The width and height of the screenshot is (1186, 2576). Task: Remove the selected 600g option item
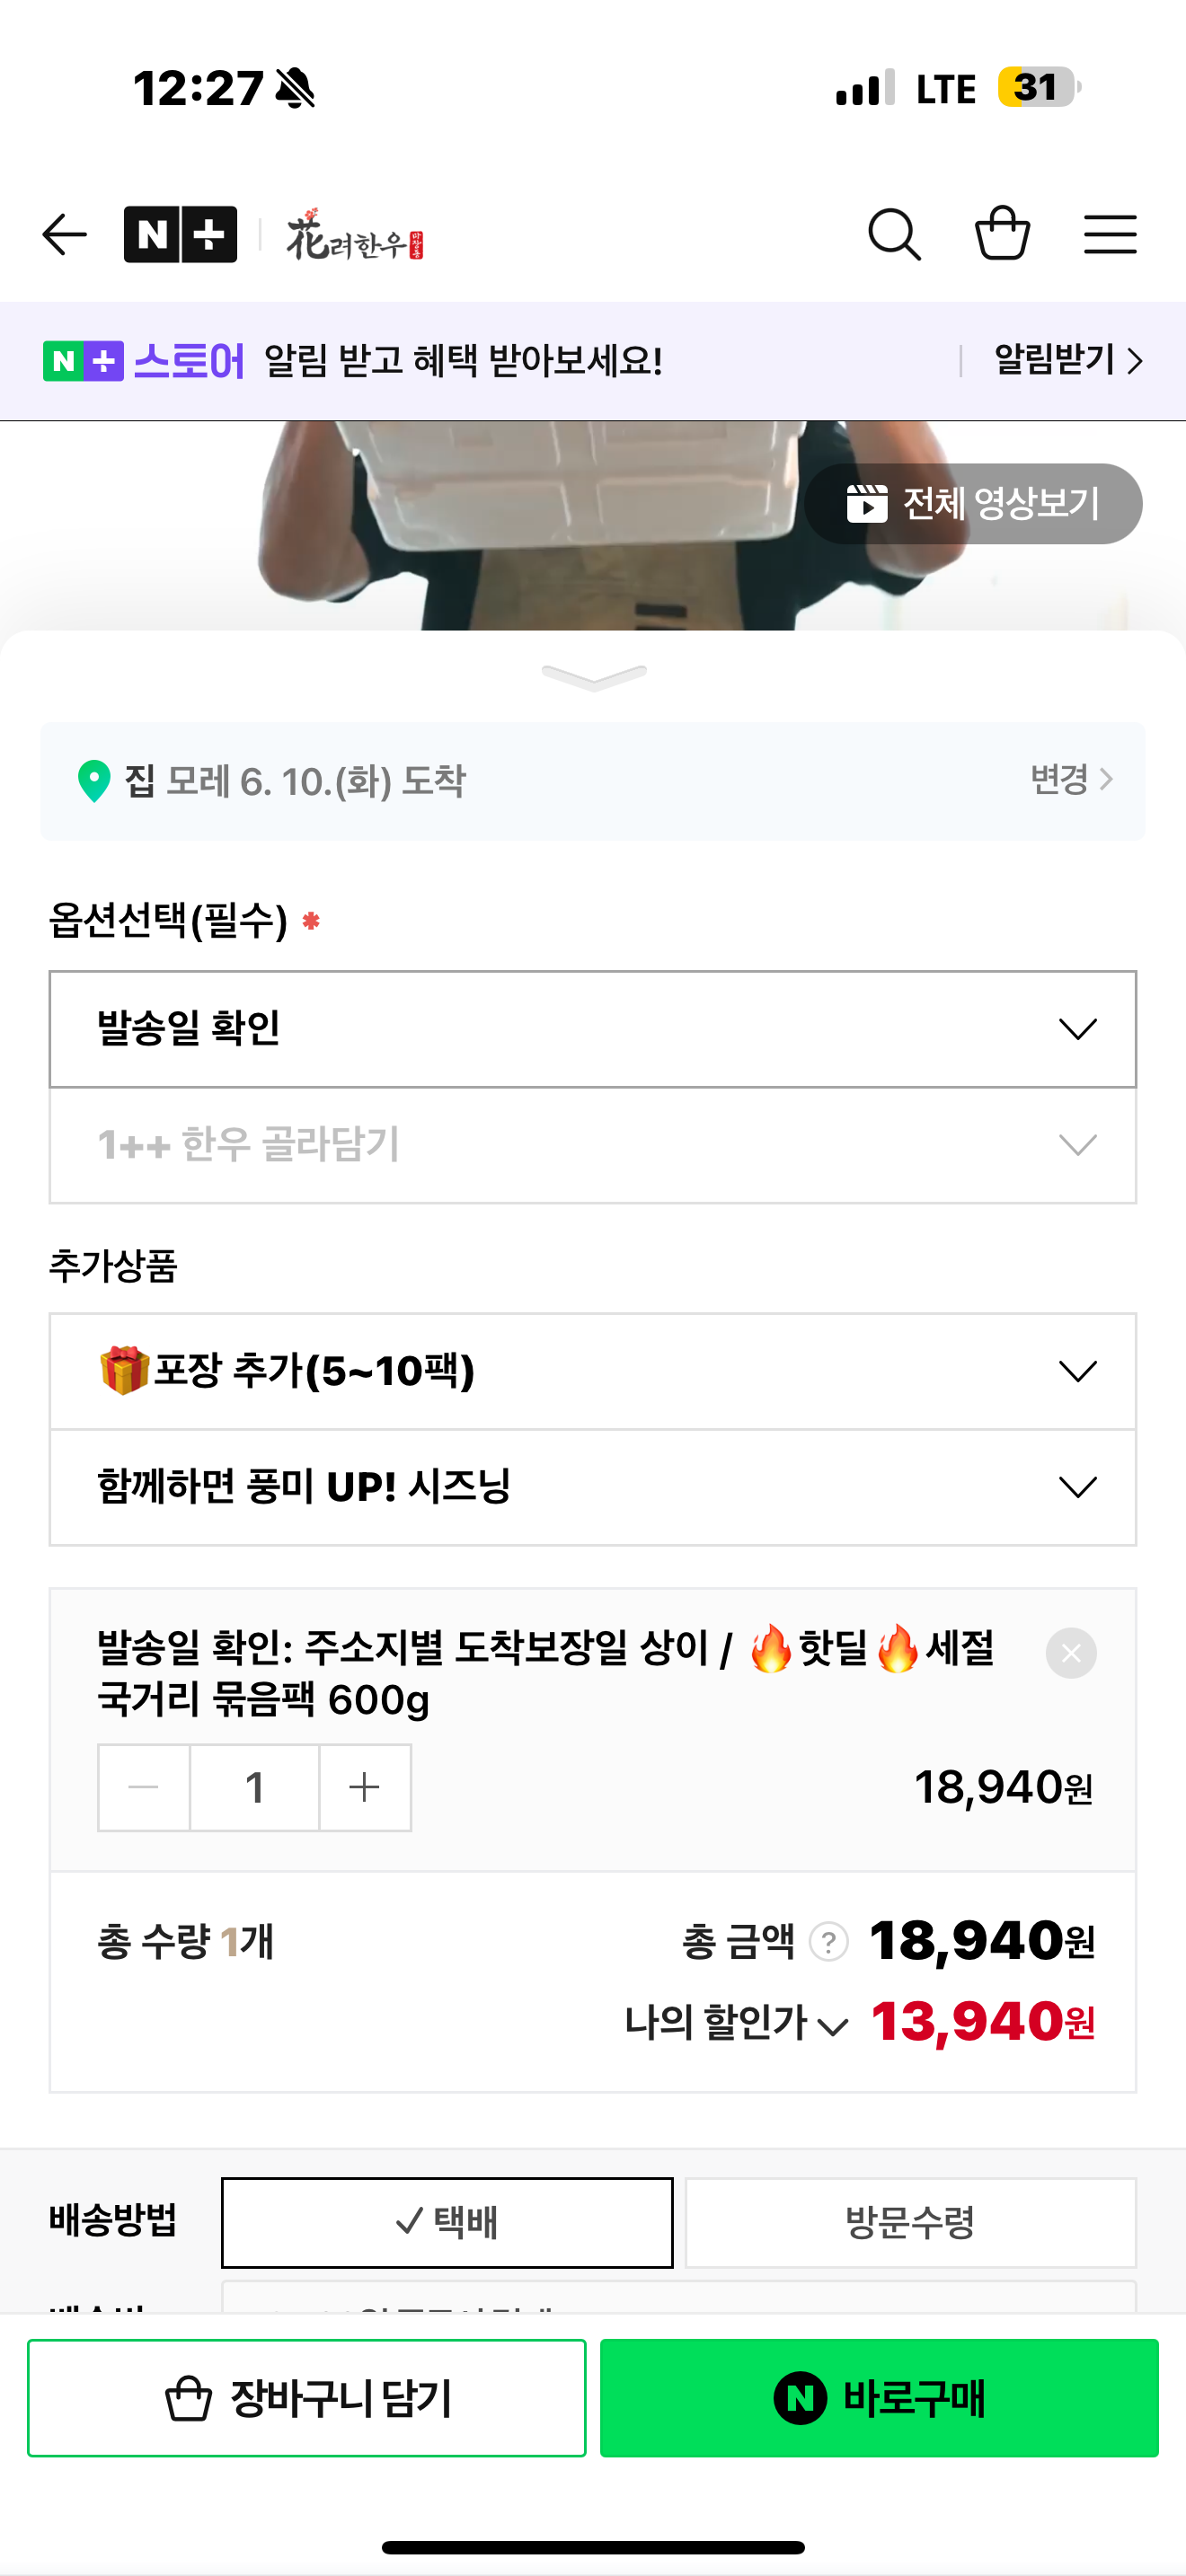click(1070, 1653)
